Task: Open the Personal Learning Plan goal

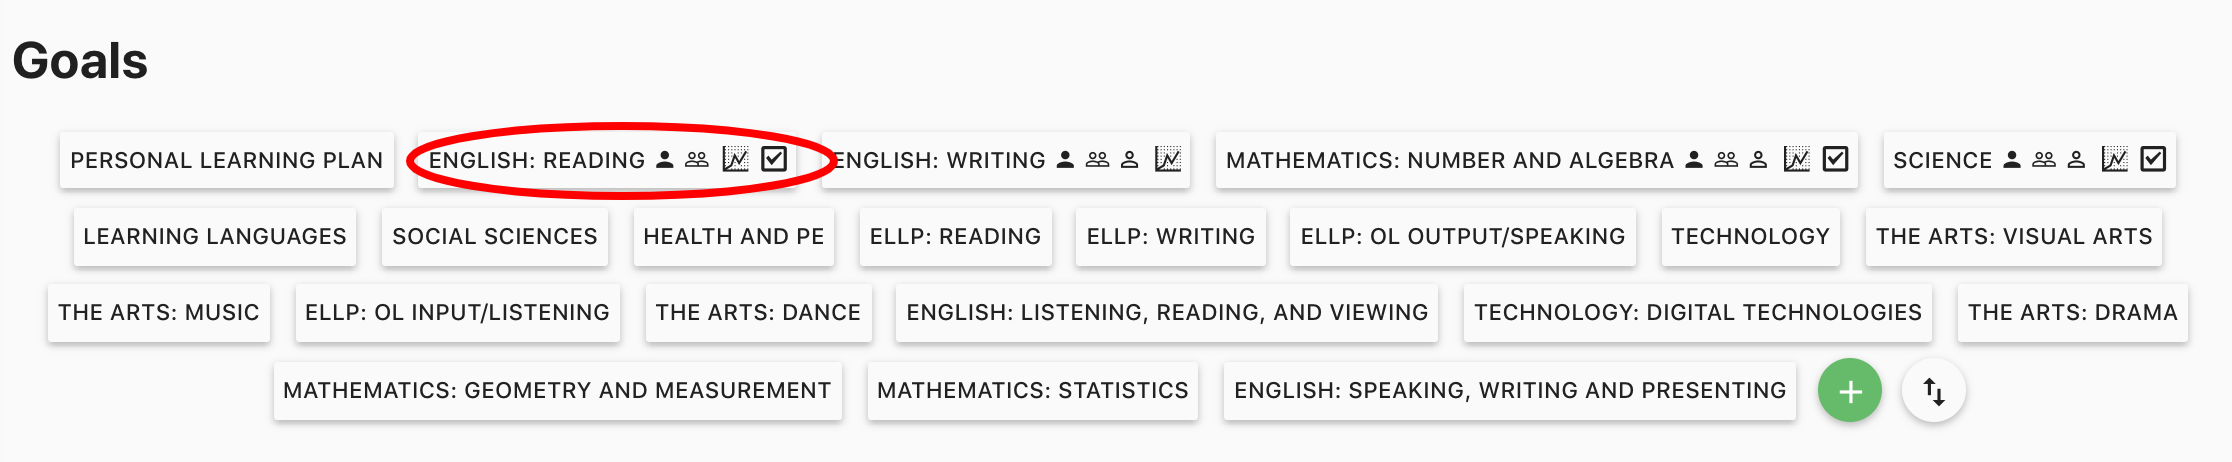Action: coord(226,161)
